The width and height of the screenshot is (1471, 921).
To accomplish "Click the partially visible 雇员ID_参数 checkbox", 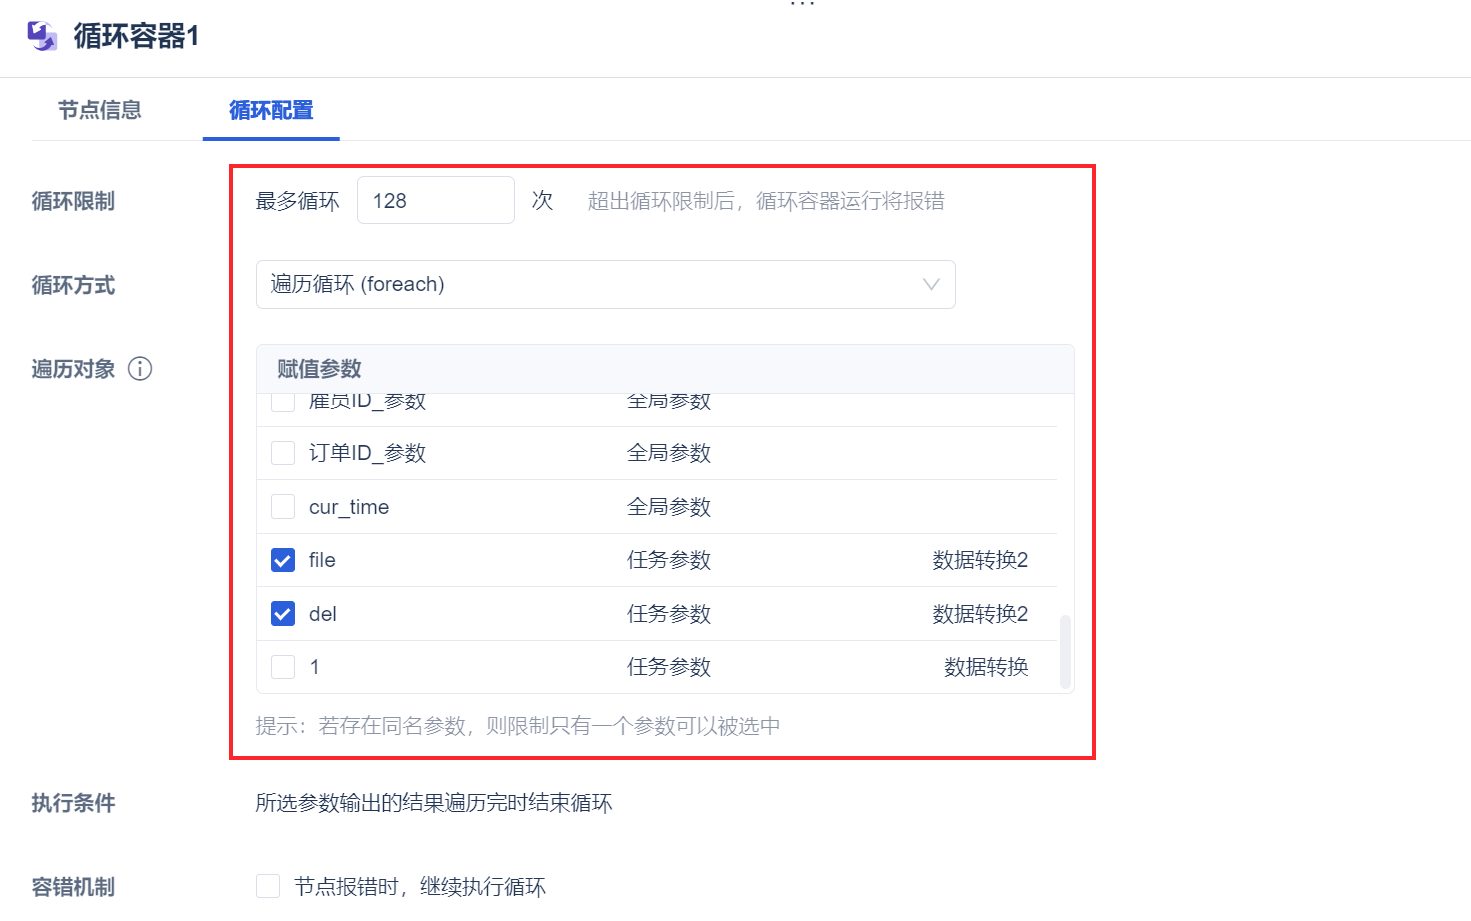I will click(283, 403).
